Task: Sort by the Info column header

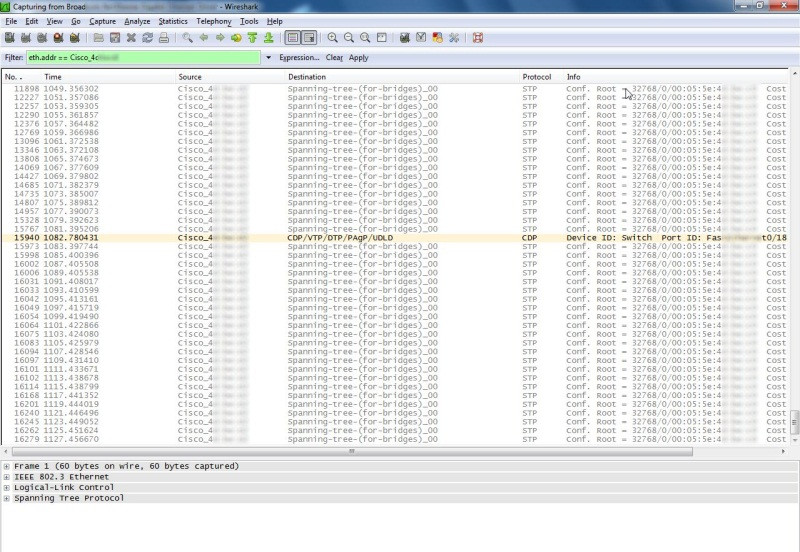Action: [x=676, y=77]
